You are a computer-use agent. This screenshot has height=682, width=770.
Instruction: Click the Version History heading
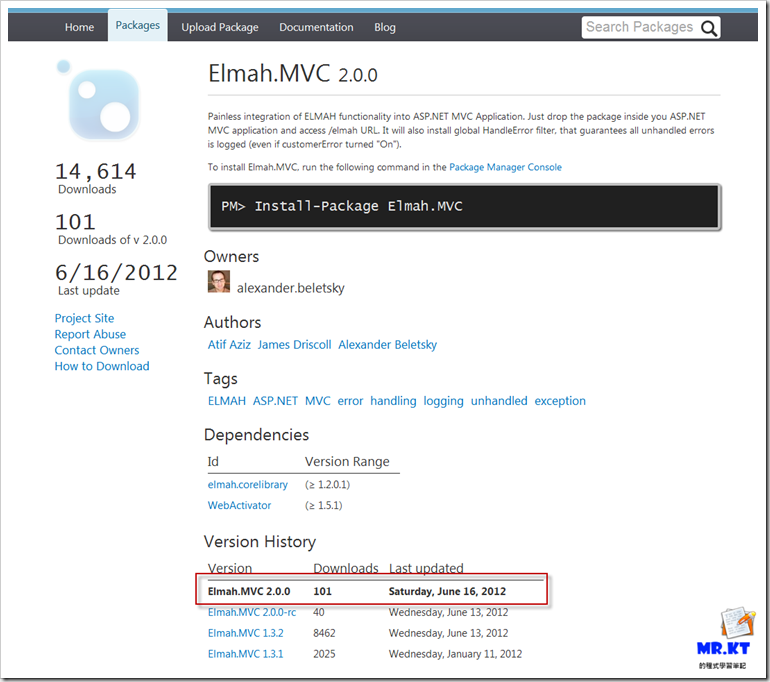pyautogui.click(x=260, y=542)
